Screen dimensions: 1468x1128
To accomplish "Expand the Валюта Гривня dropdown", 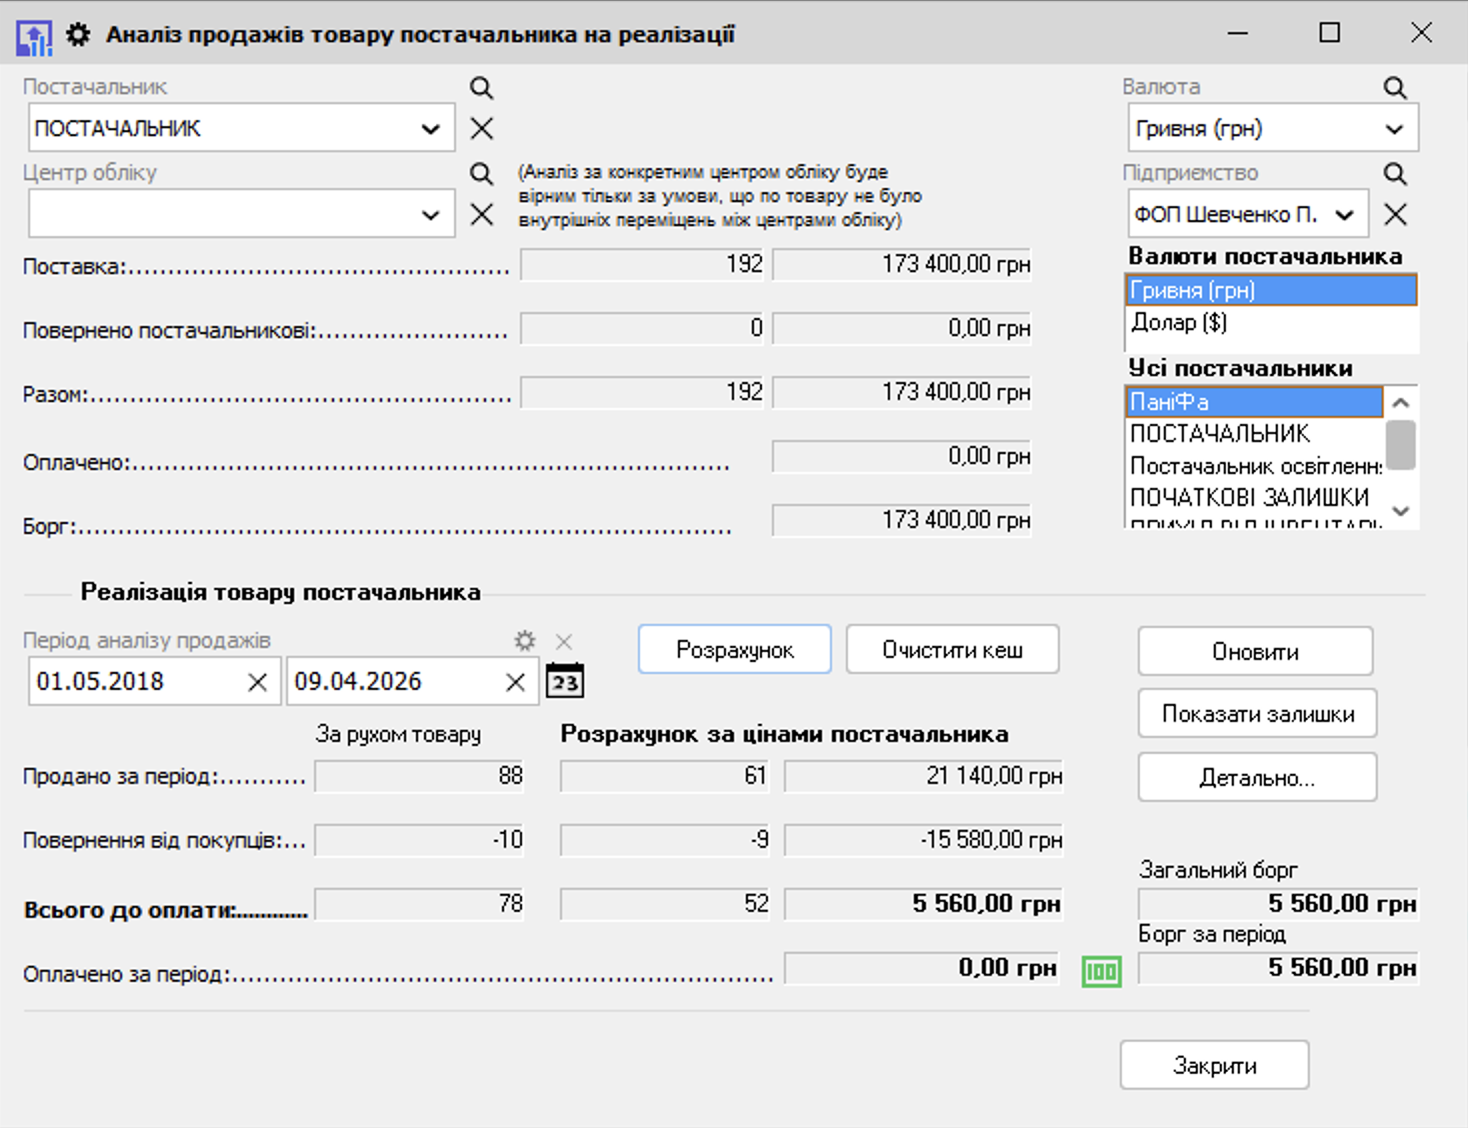I will pyautogui.click(x=1394, y=129).
